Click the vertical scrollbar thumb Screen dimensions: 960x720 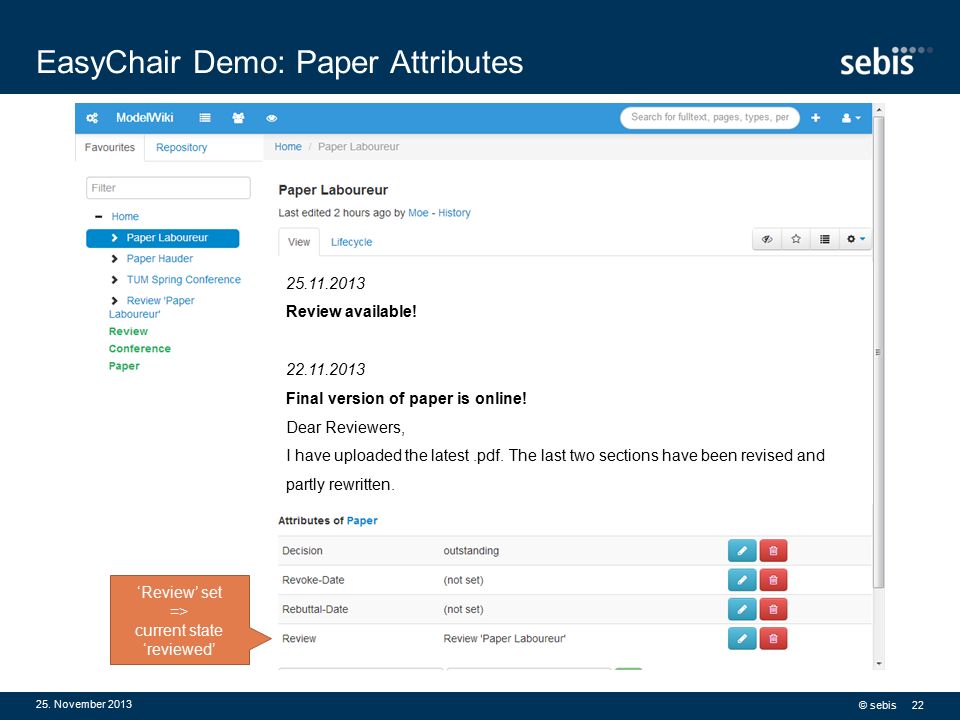[x=879, y=352]
